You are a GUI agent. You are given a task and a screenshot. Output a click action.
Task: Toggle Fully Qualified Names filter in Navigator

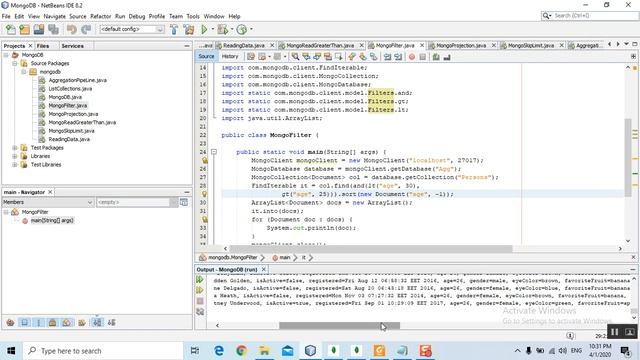[82, 322]
